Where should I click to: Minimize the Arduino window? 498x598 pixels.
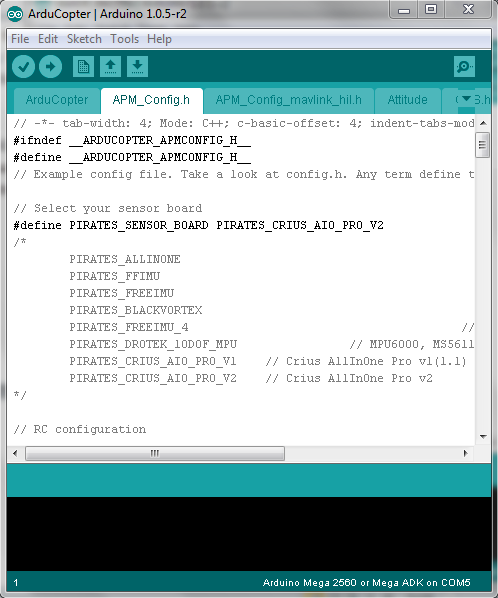[x=404, y=10]
